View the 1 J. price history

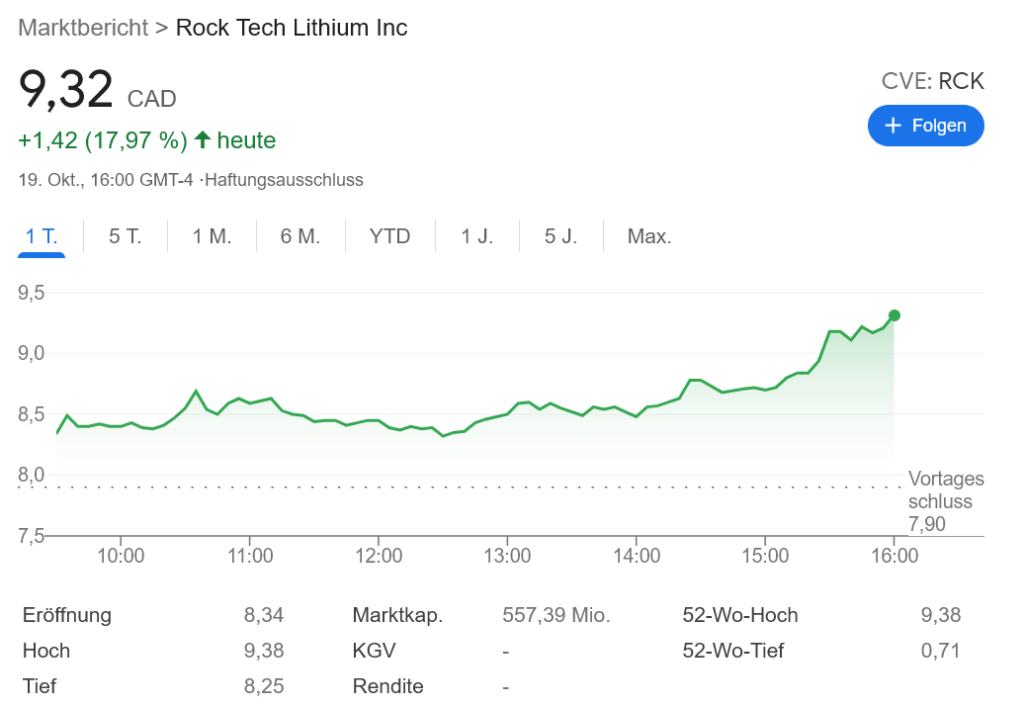[x=477, y=236]
